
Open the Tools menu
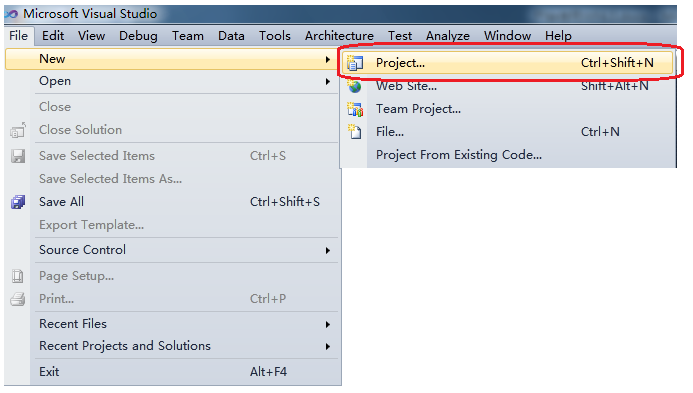pyautogui.click(x=274, y=36)
